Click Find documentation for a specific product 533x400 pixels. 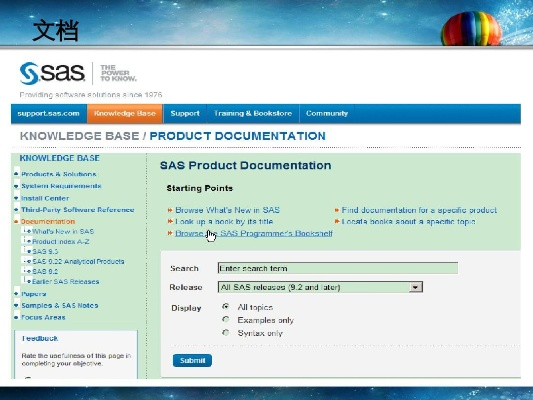[419, 210]
